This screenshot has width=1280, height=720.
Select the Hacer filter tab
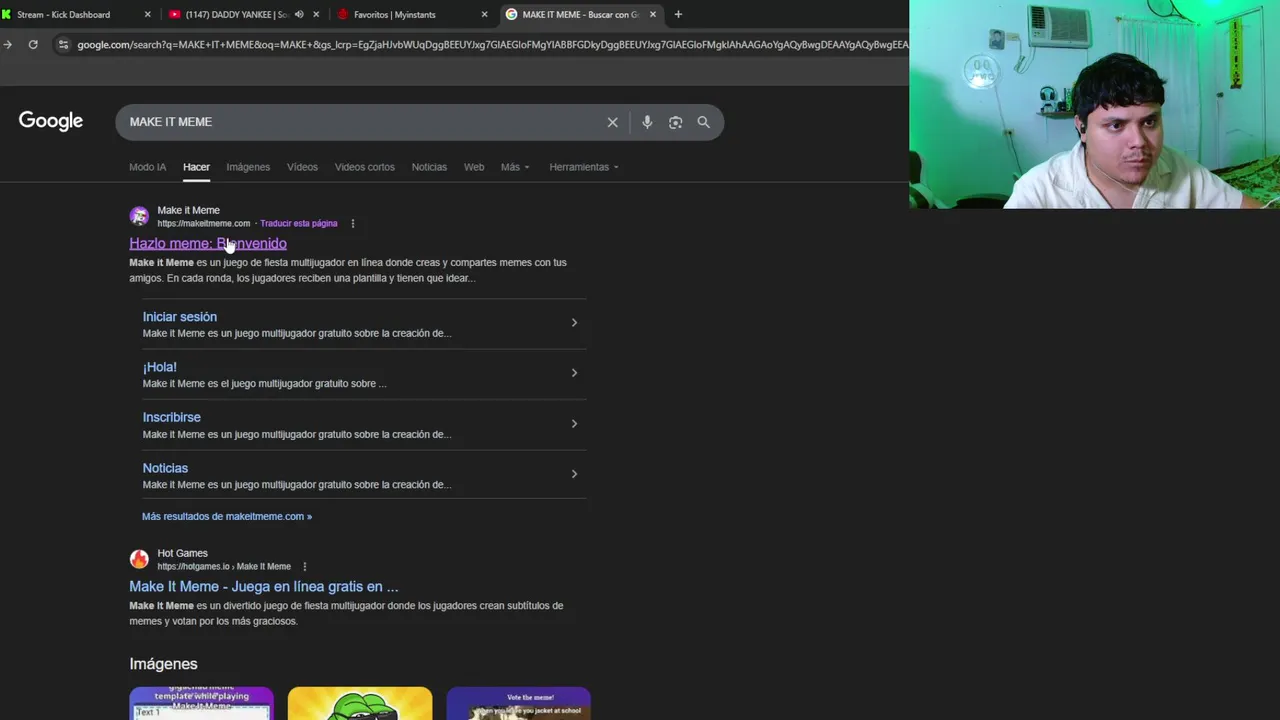(196, 167)
